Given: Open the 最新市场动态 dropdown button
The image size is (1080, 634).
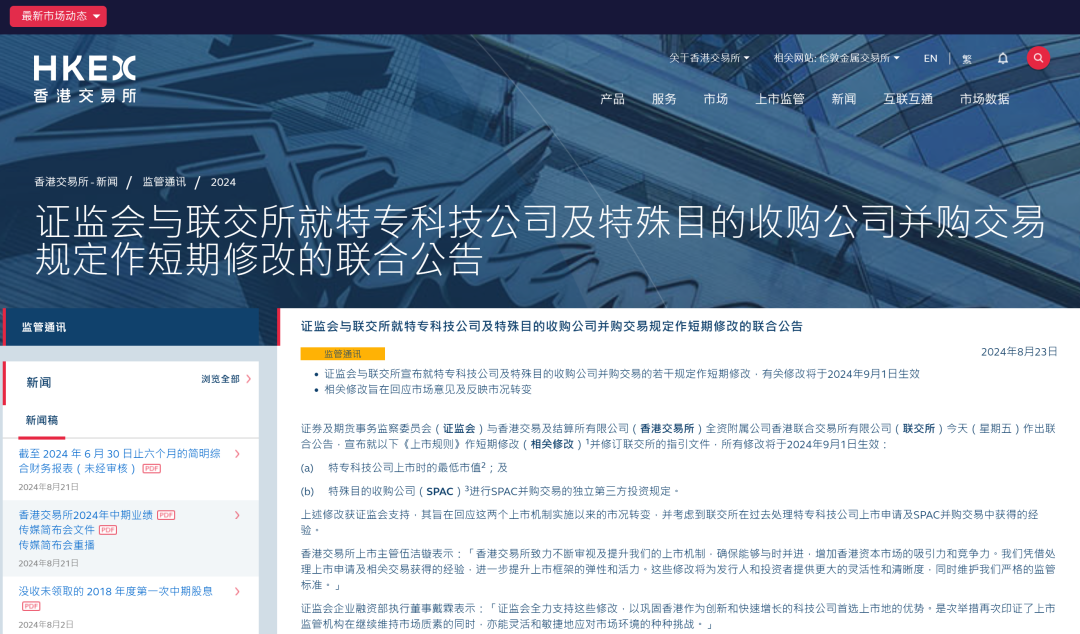Looking at the screenshot, I should [58, 16].
